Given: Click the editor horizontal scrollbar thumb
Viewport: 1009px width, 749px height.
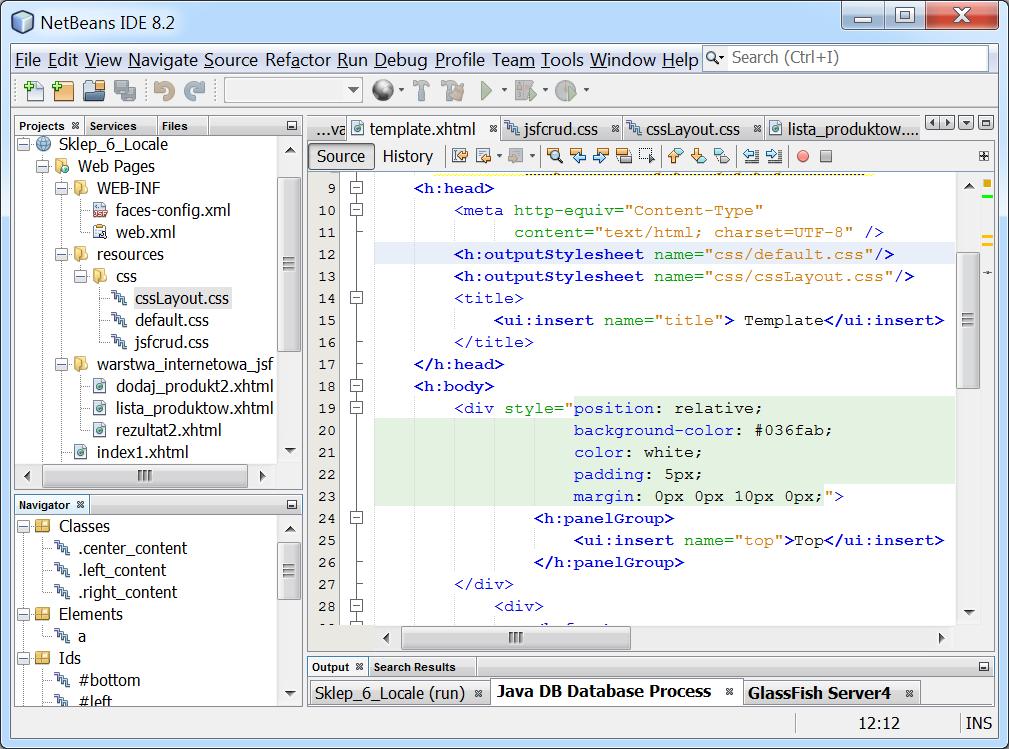Looking at the screenshot, I should point(515,638).
